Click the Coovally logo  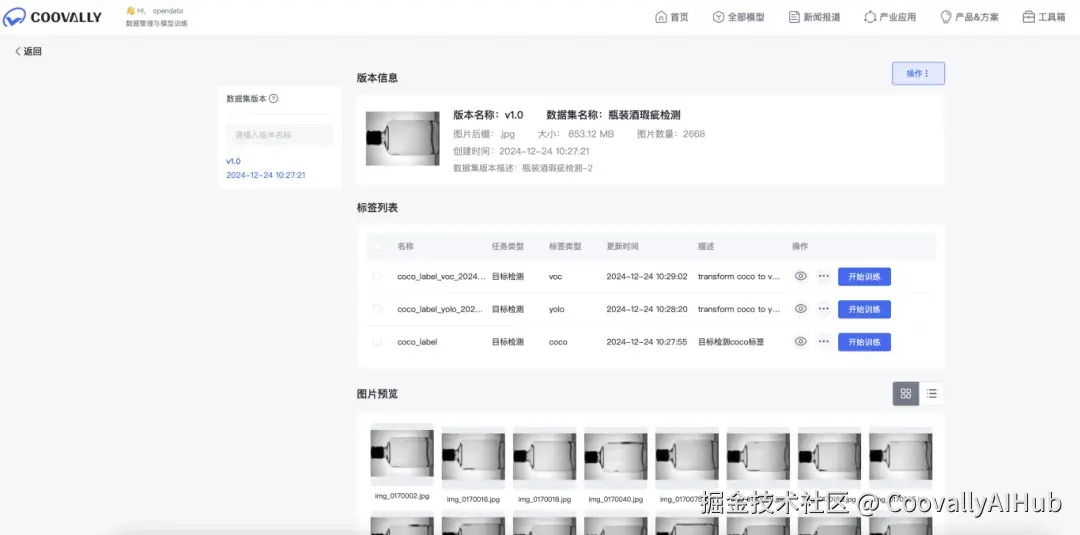coord(52,17)
